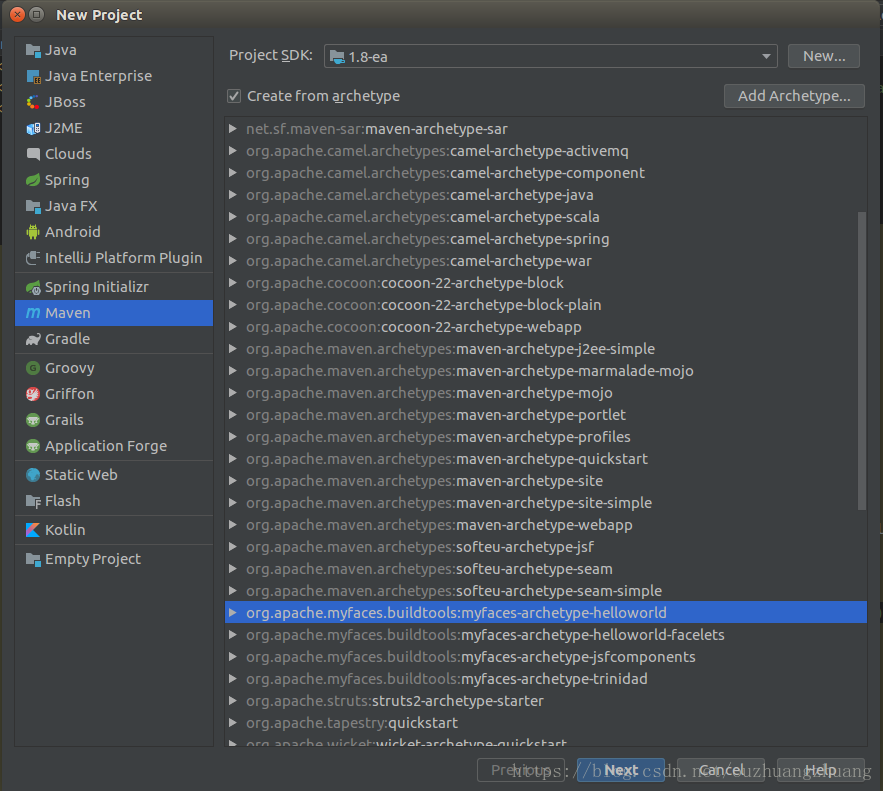Expand cocoon-22-archetype-block arrow
This screenshot has height=791, width=883.
[x=233, y=283]
